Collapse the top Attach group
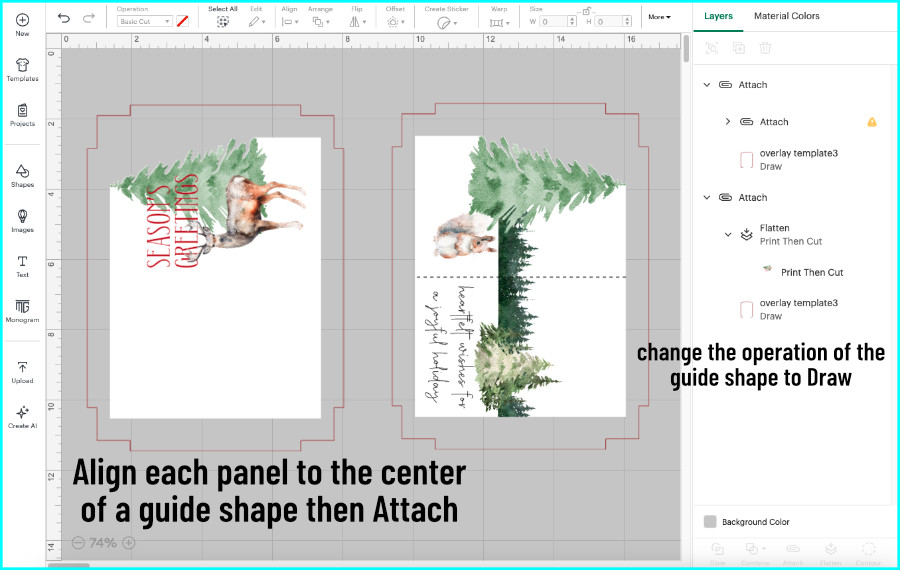900x570 pixels. tap(707, 84)
